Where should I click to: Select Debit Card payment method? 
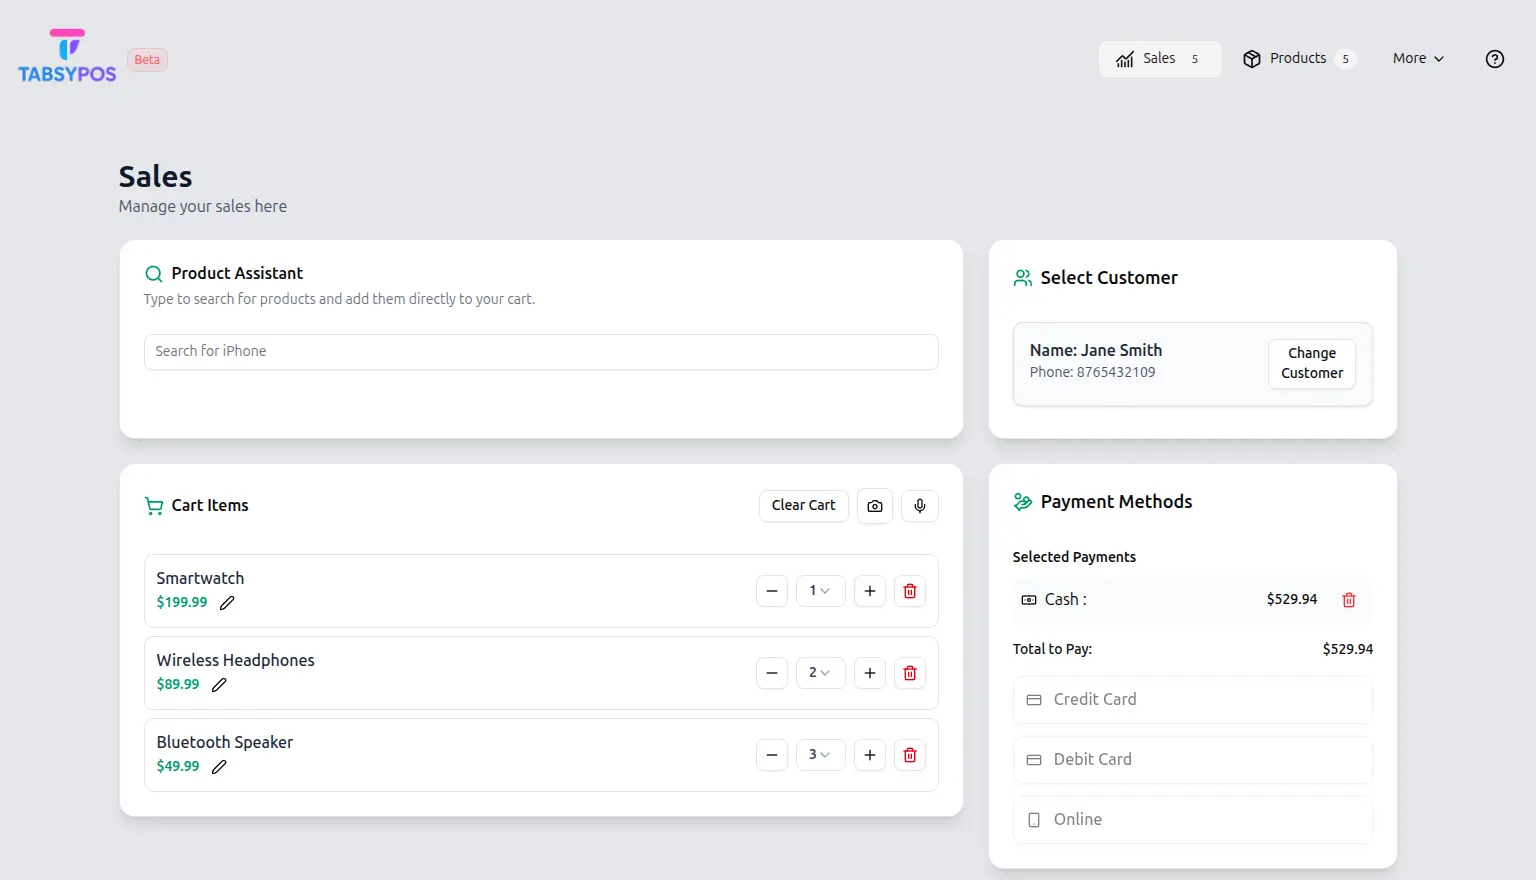tap(1193, 760)
